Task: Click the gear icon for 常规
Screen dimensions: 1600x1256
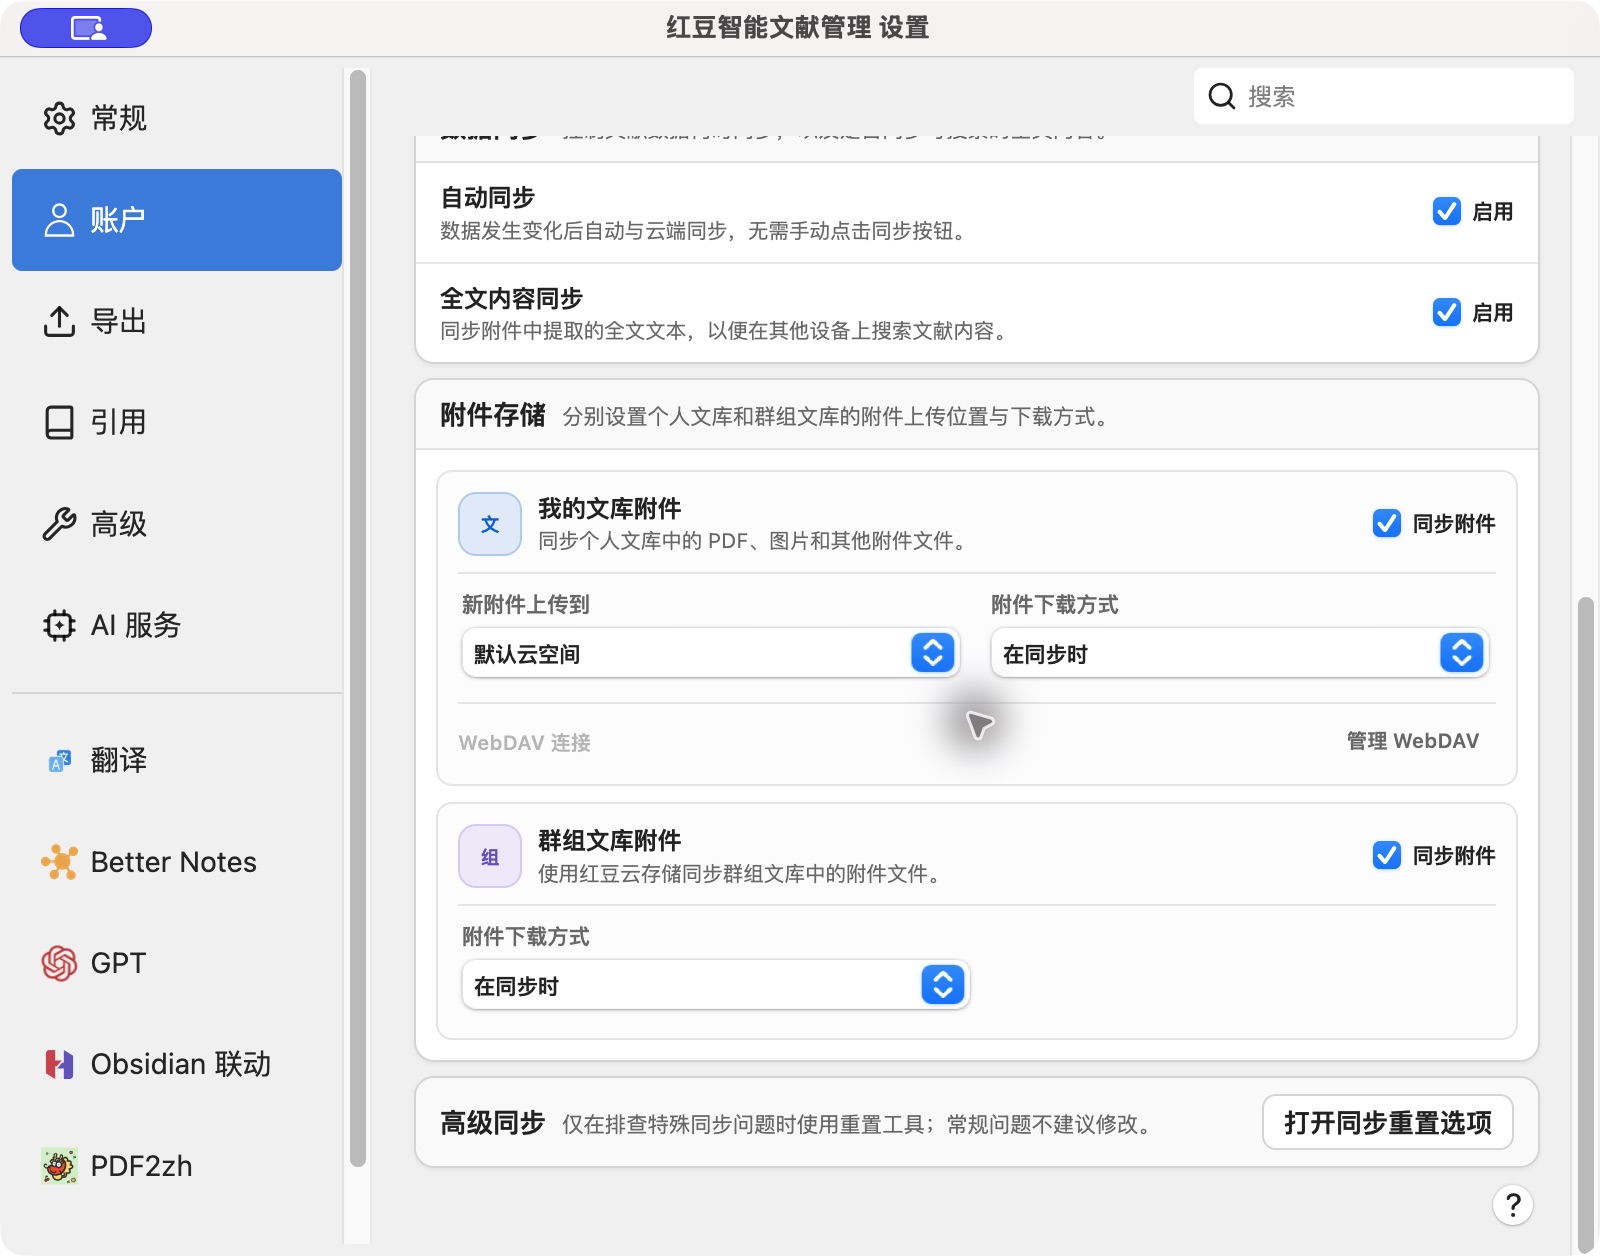Action: pos(59,118)
